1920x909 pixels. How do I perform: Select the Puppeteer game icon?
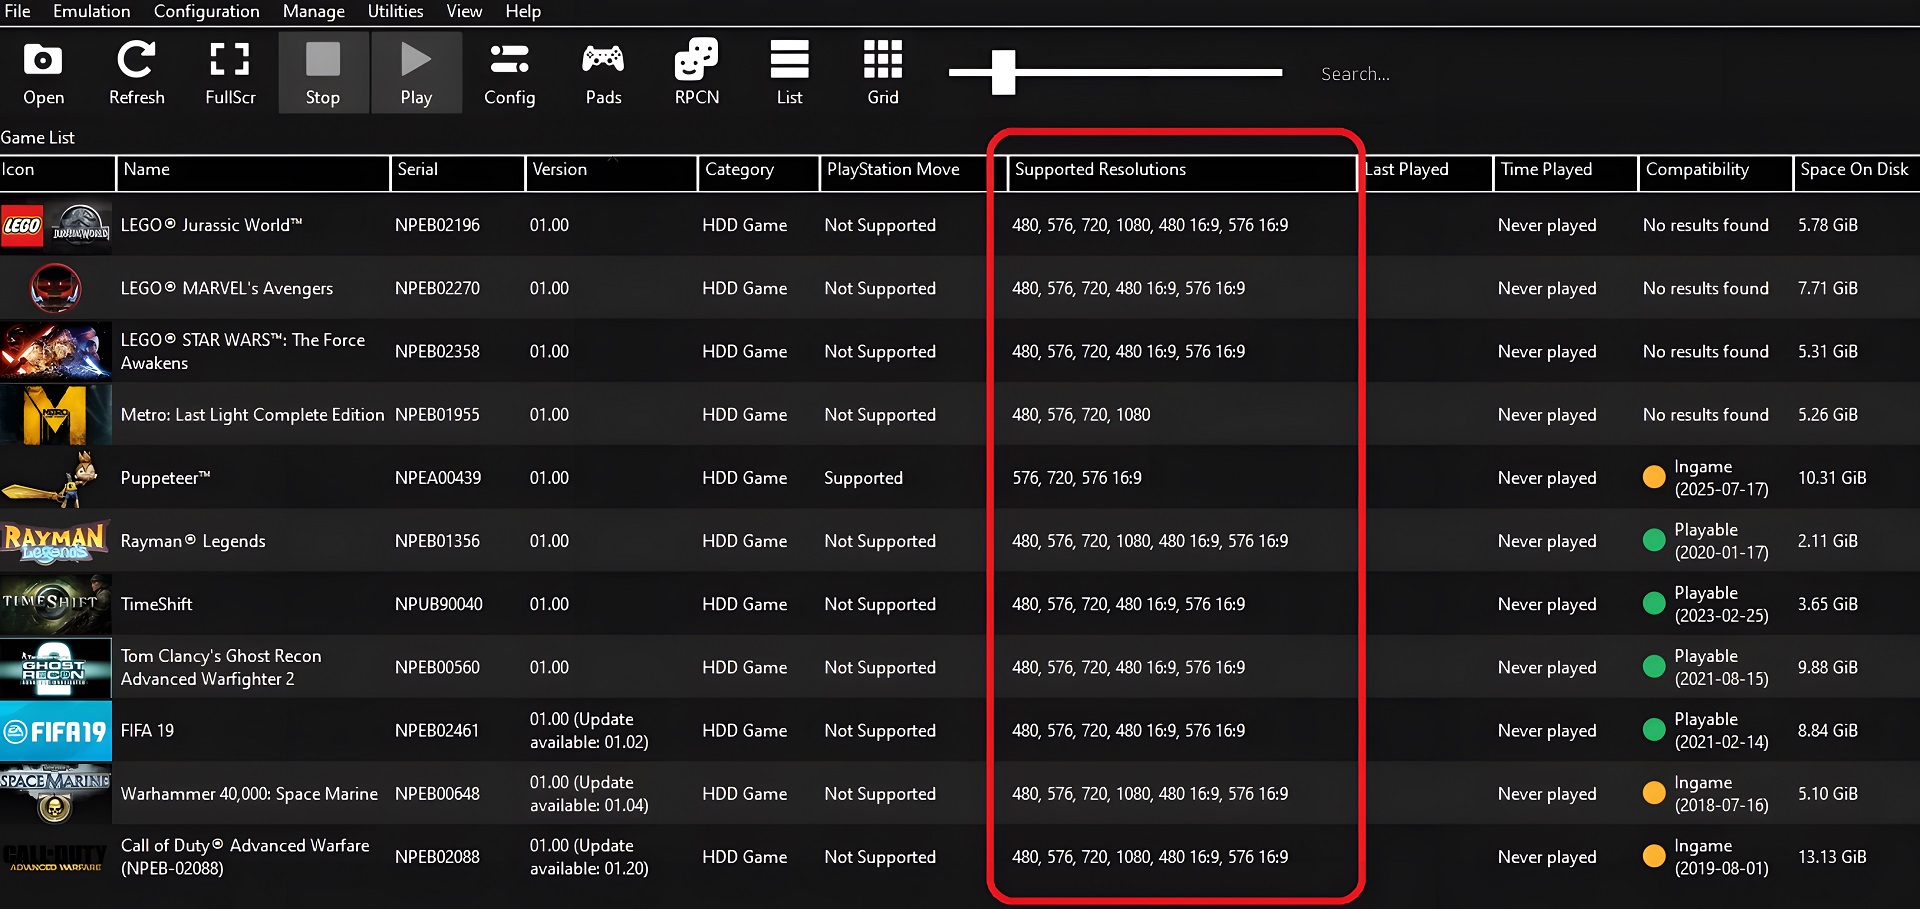[x=56, y=478]
